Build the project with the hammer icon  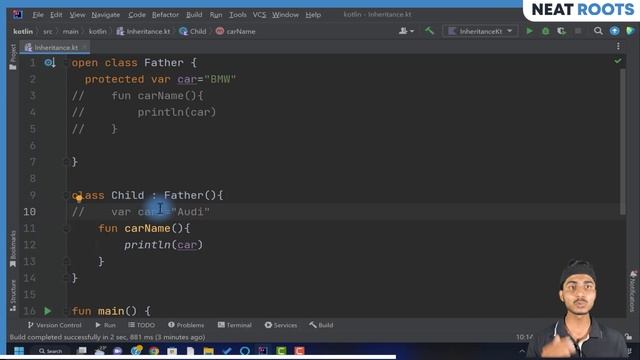click(429, 31)
